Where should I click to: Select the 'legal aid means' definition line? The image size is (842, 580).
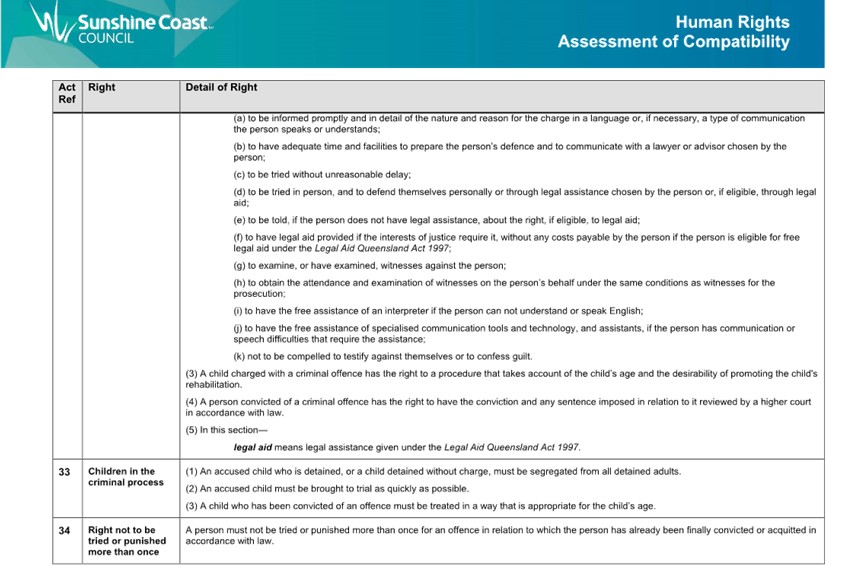coord(406,447)
